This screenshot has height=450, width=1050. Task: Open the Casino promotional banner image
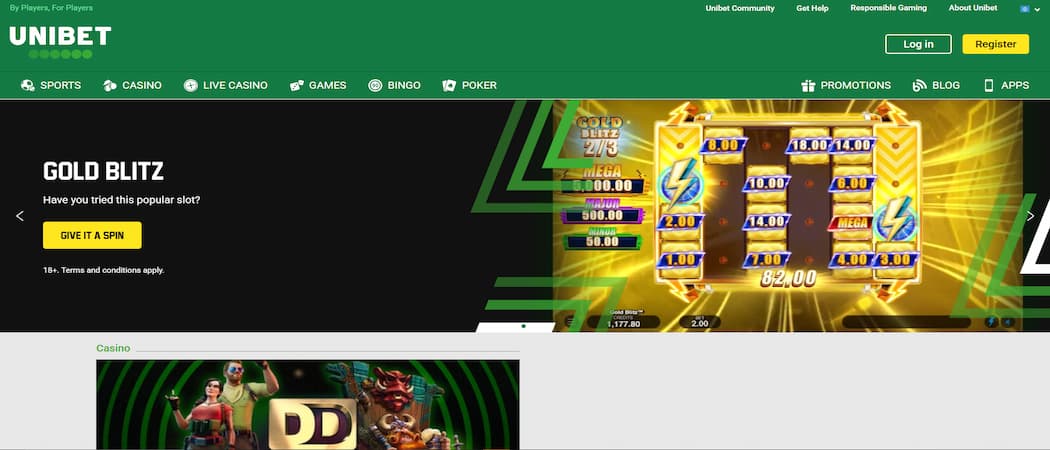[x=308, y=404]
